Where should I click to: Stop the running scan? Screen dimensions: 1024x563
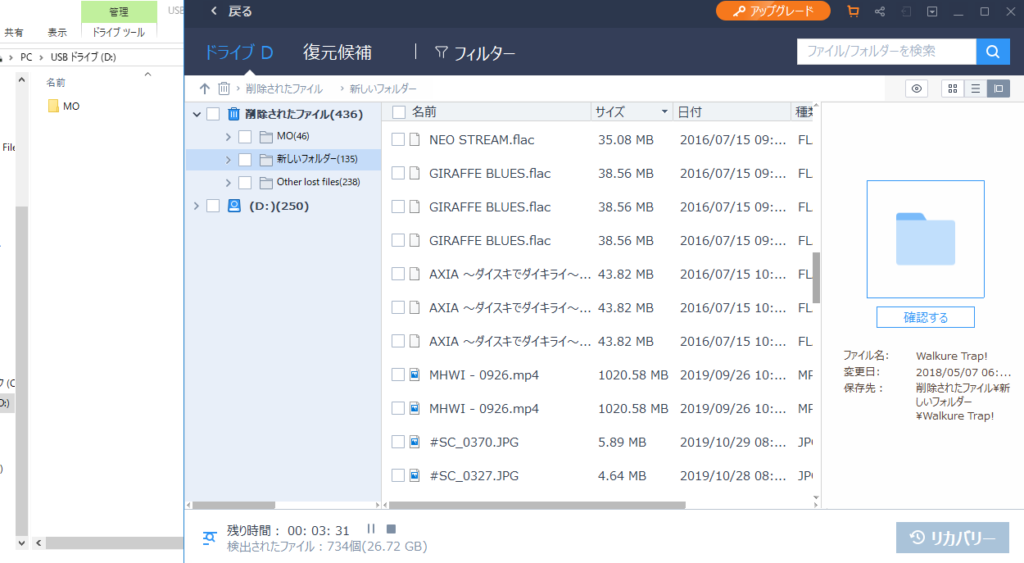tap(391, 529)
